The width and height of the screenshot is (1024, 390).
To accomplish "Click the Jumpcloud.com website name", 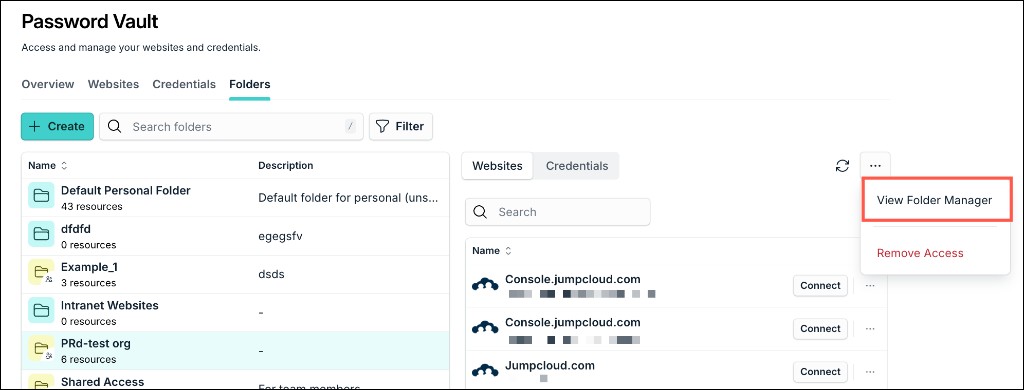I will pos(550,366).
